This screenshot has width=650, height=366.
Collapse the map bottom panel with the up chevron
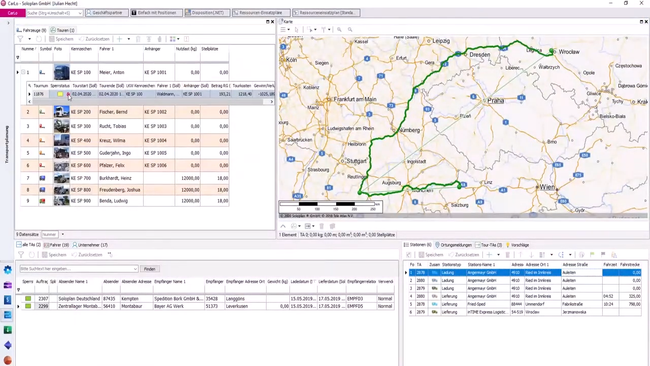[x=283, y=226]
